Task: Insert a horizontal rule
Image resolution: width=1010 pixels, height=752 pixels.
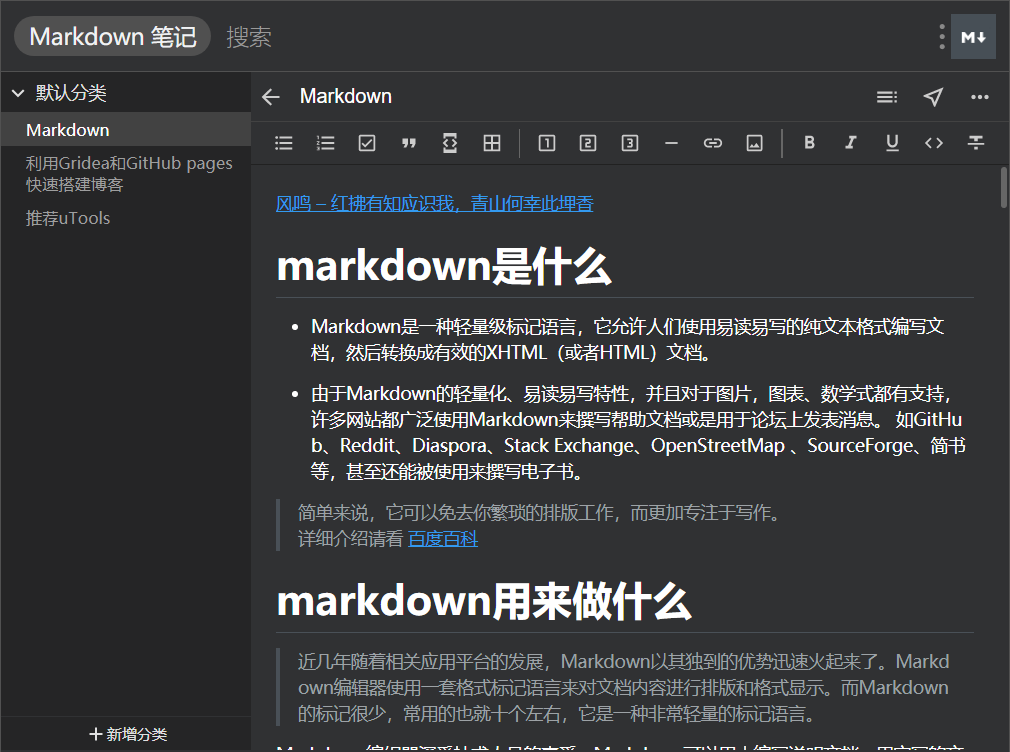Action: click(x=671, y=143)
